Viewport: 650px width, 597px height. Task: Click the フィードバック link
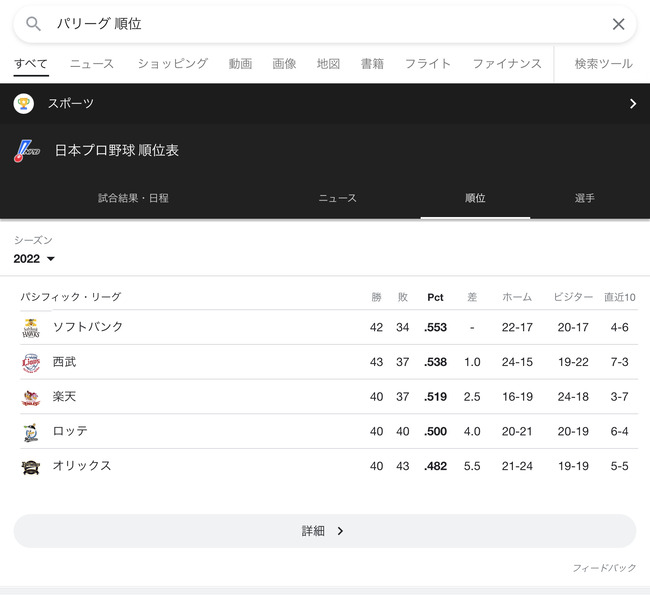pyautogui.click(x=604, y=568)
